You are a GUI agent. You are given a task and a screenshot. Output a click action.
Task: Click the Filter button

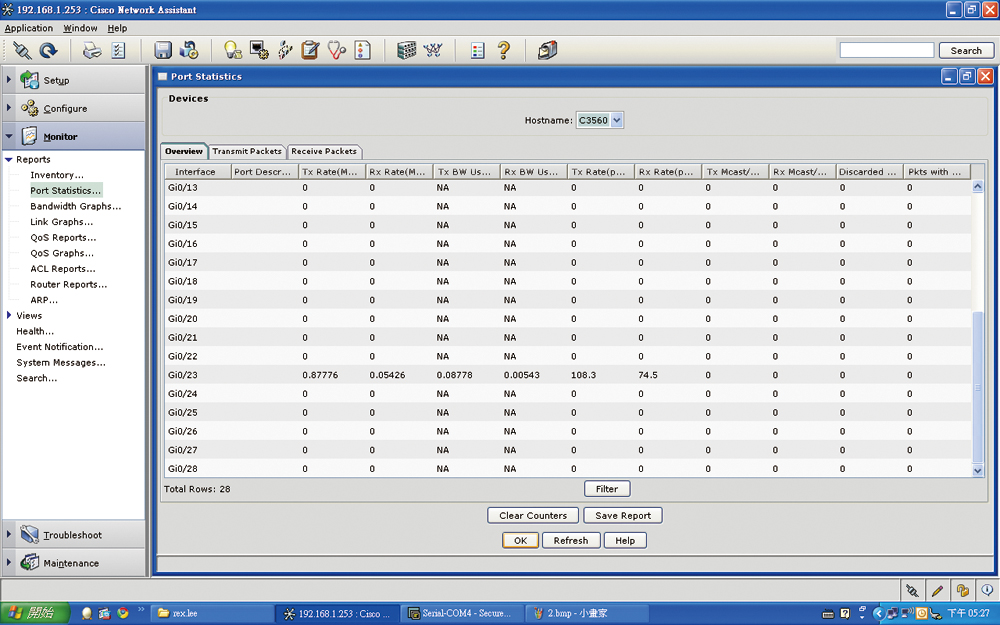(607, 489)
